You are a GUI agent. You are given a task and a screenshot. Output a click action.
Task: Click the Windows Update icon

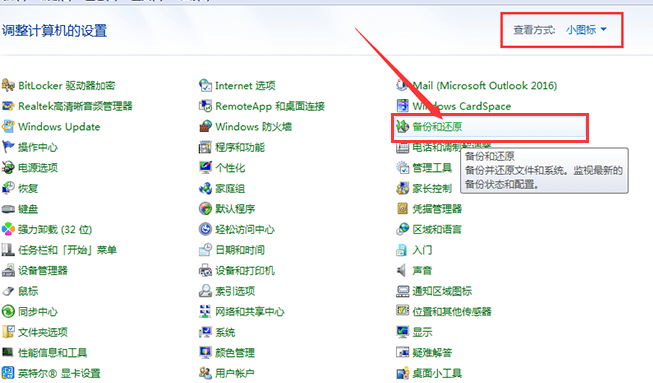8,127
